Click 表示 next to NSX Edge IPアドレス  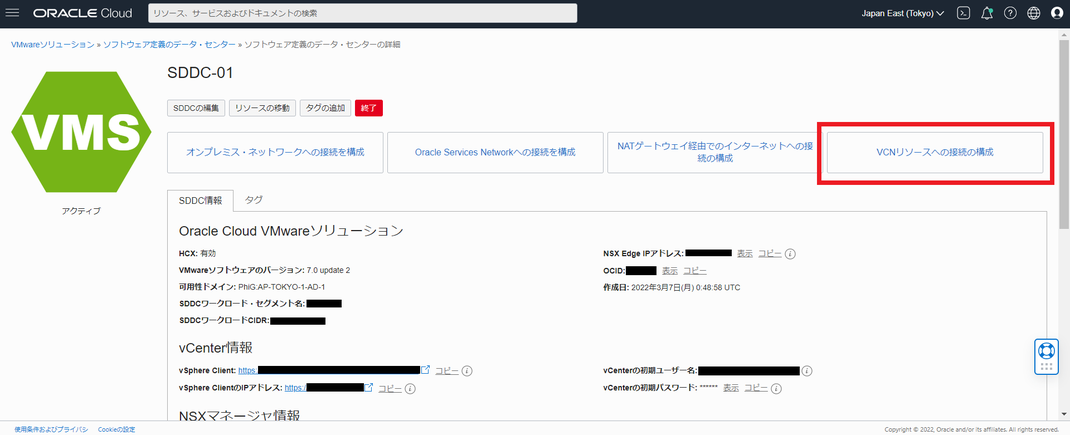[x=744, y=253]
